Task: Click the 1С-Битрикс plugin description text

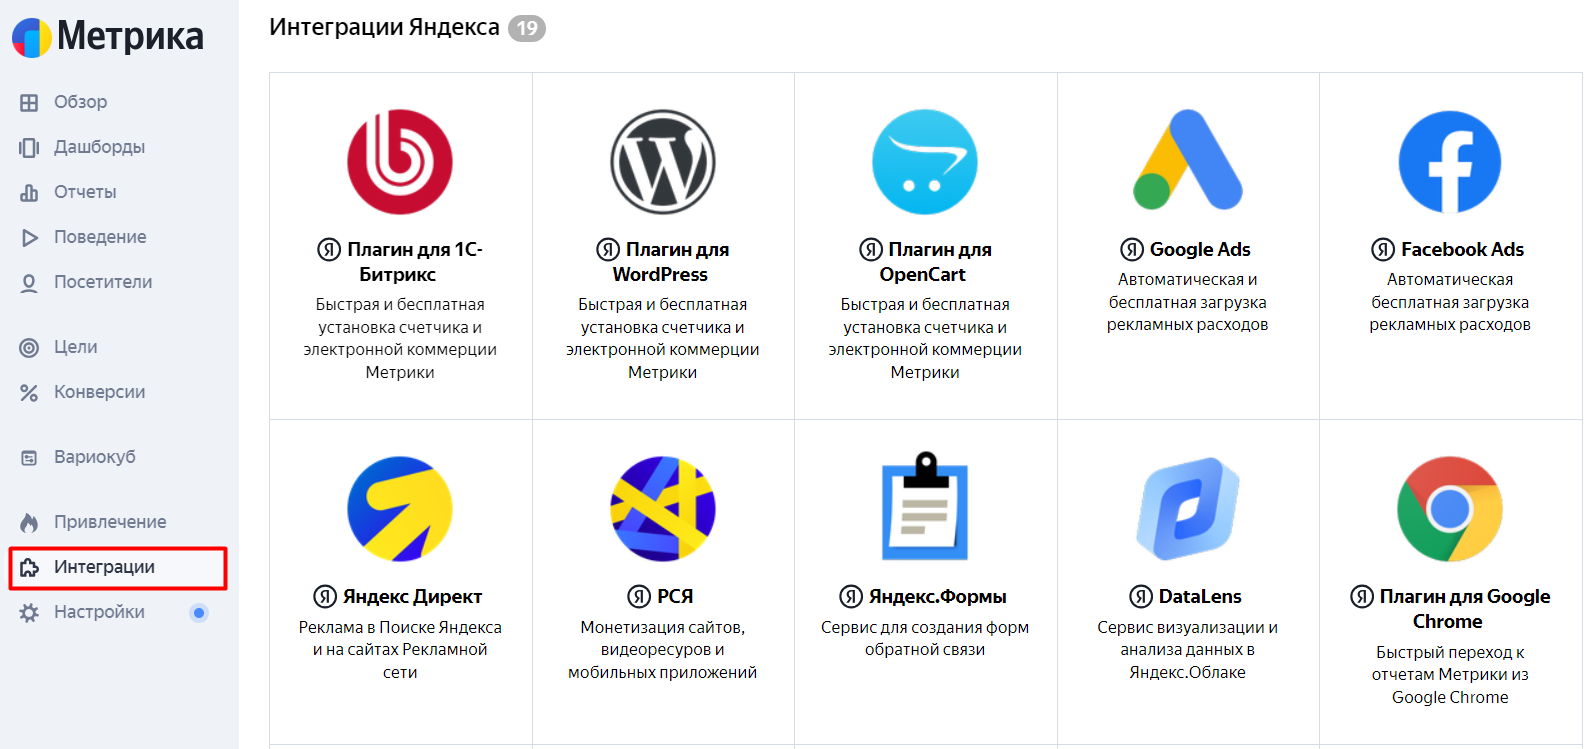Action: click(400, 338)
